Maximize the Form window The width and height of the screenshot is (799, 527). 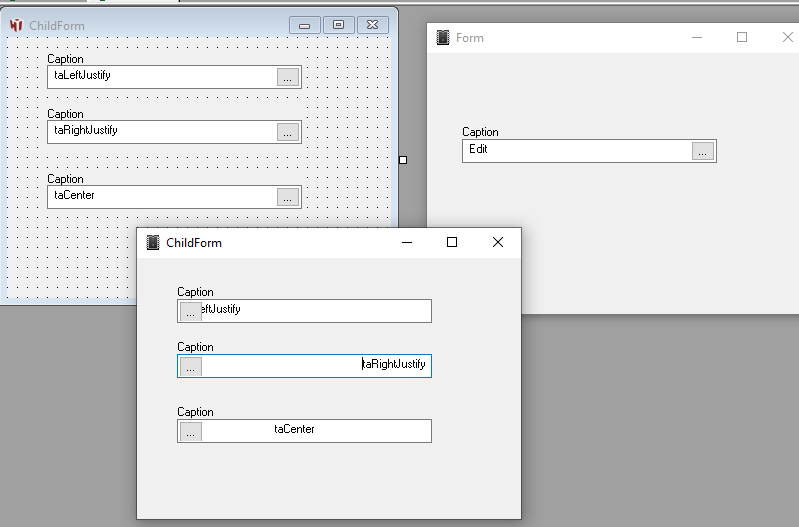(742, 37)
